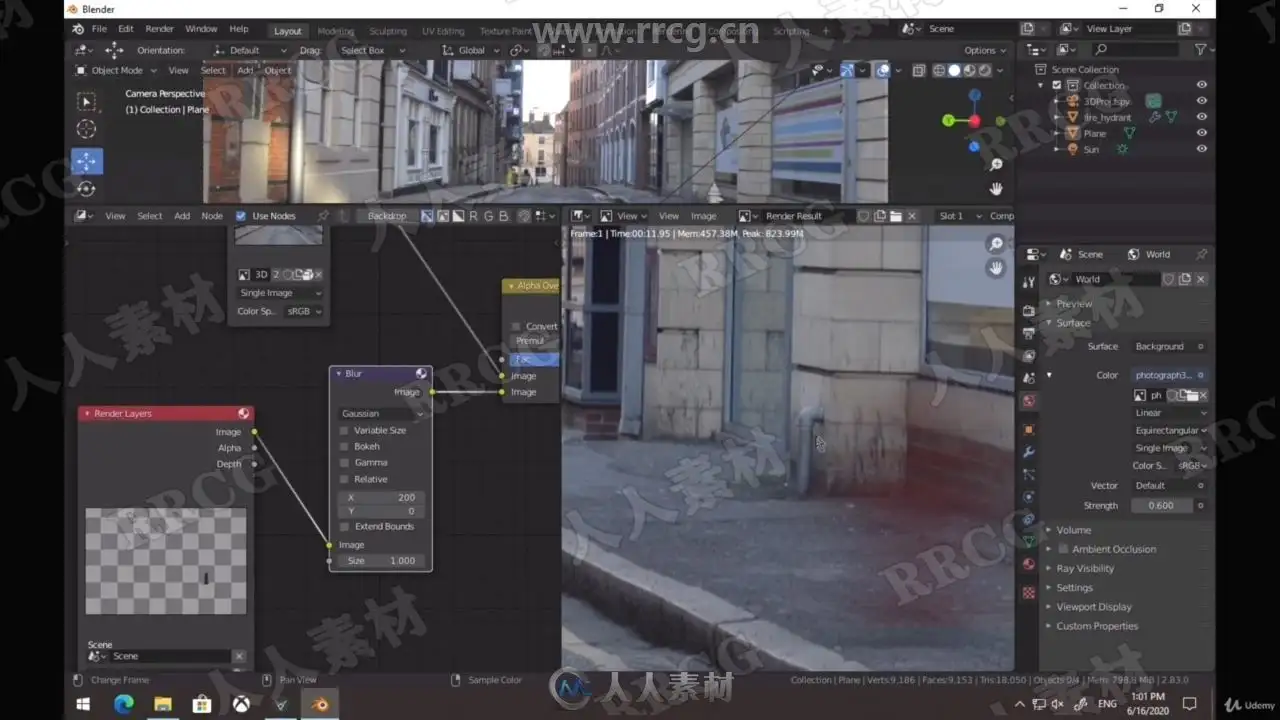Adjust the Blur node Size slider
1280x720 pixels.
tap(380, 561)
